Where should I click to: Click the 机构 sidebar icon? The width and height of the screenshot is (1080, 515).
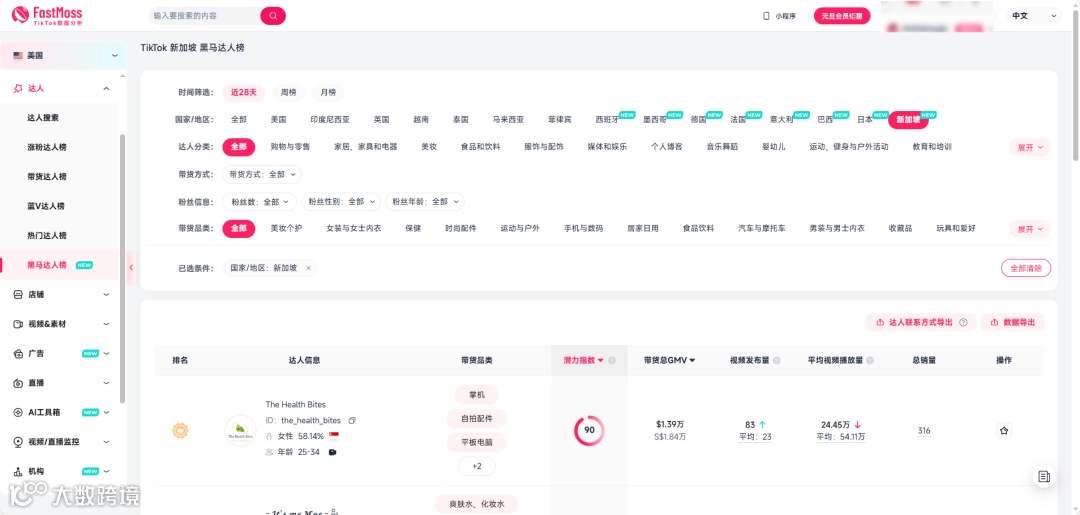[x=19, y=472]
